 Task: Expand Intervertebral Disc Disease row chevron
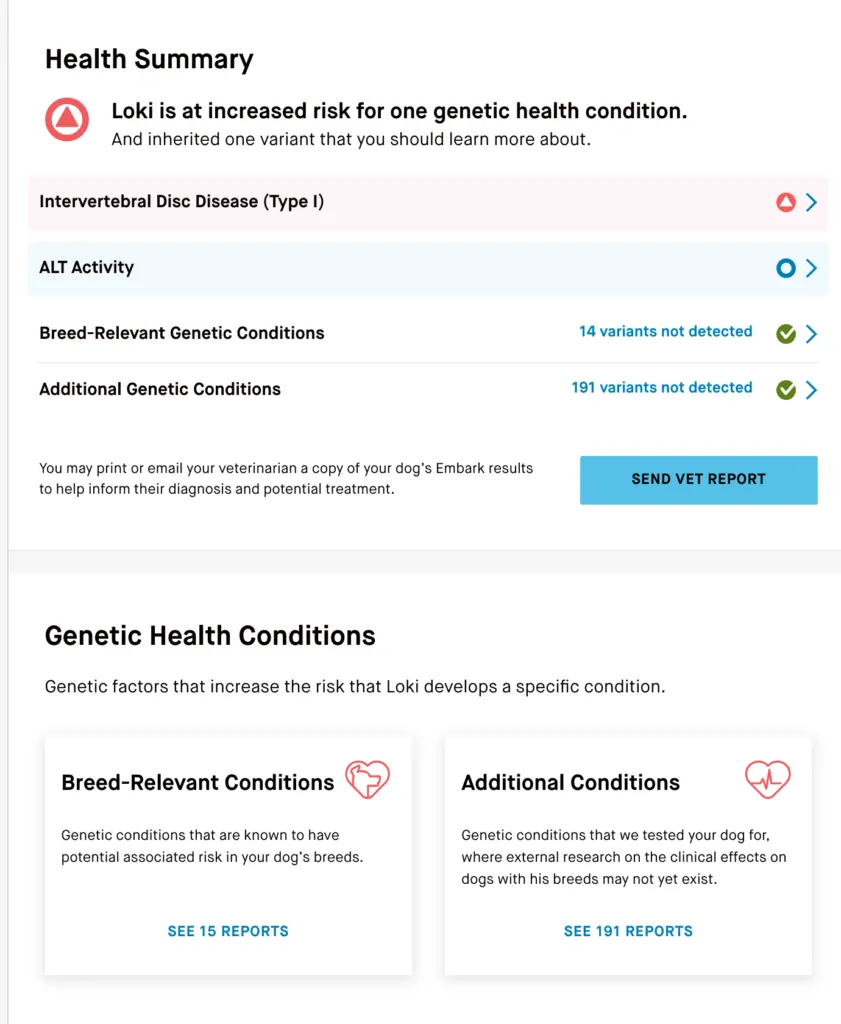tap(811, 203)
